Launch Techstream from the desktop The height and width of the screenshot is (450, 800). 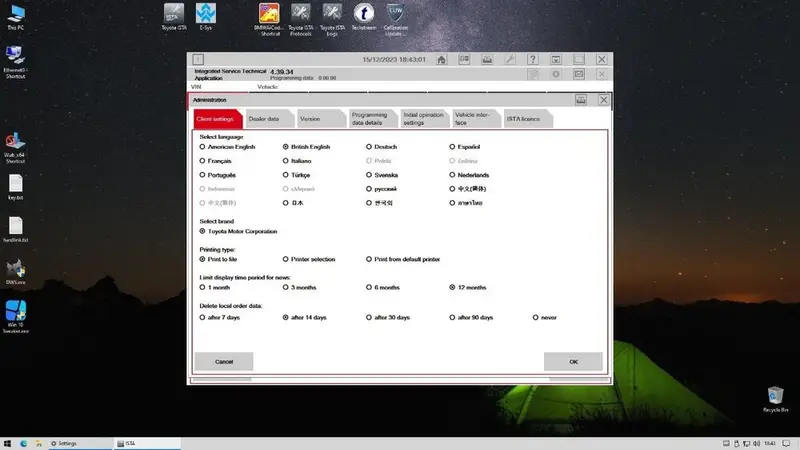point(364,17)
